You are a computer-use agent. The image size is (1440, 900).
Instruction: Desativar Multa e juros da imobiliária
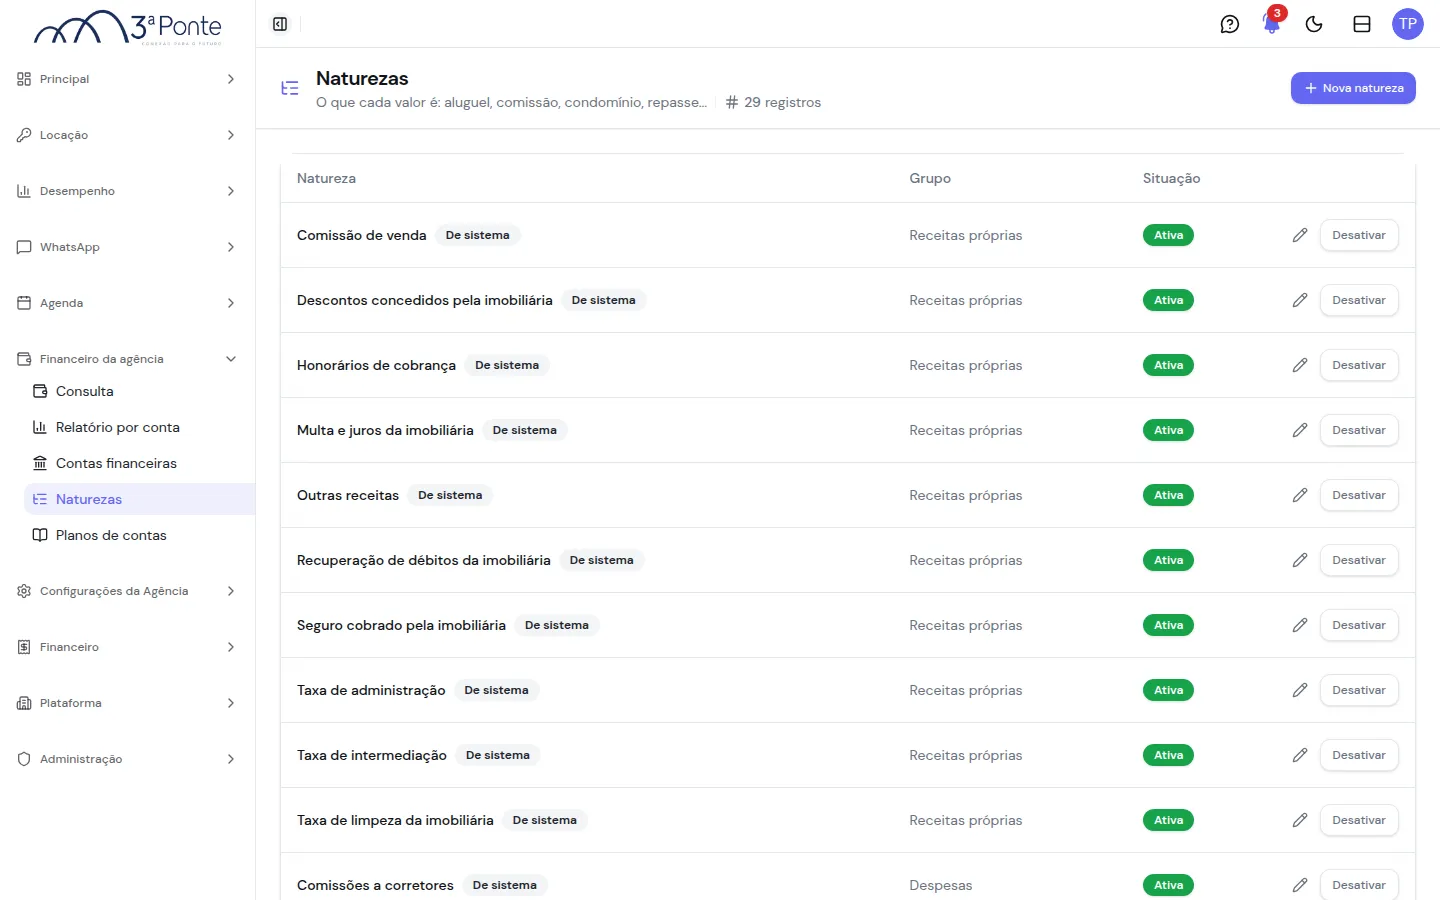click(1359, 430)
